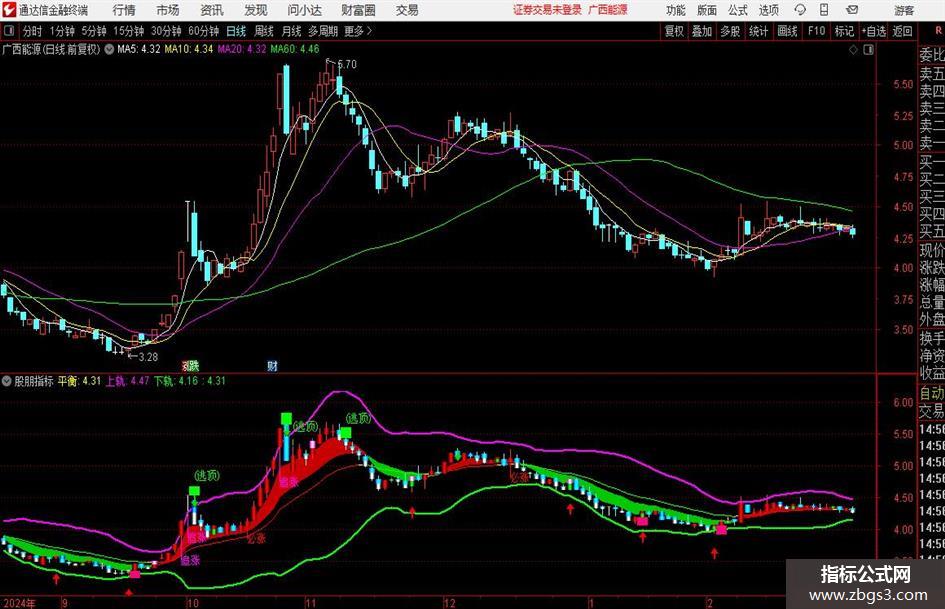Switch to 周线 period tab

click(x=263, y=31)
